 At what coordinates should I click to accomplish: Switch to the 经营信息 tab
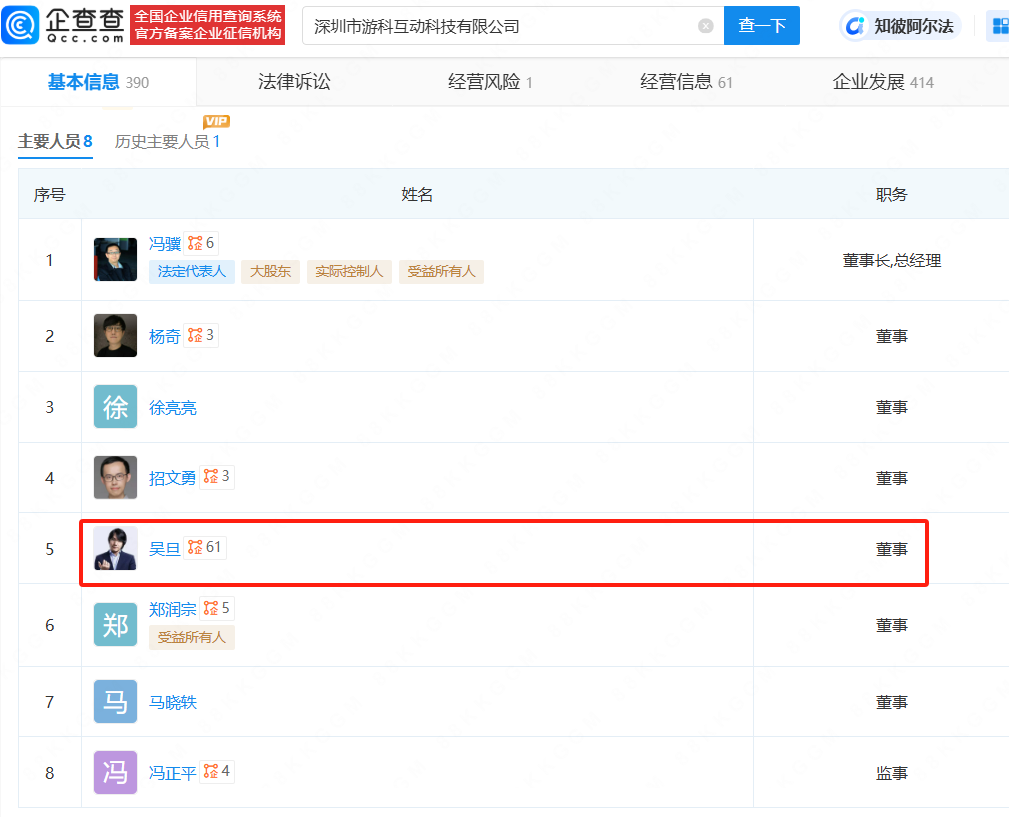(x=686, y=82)
